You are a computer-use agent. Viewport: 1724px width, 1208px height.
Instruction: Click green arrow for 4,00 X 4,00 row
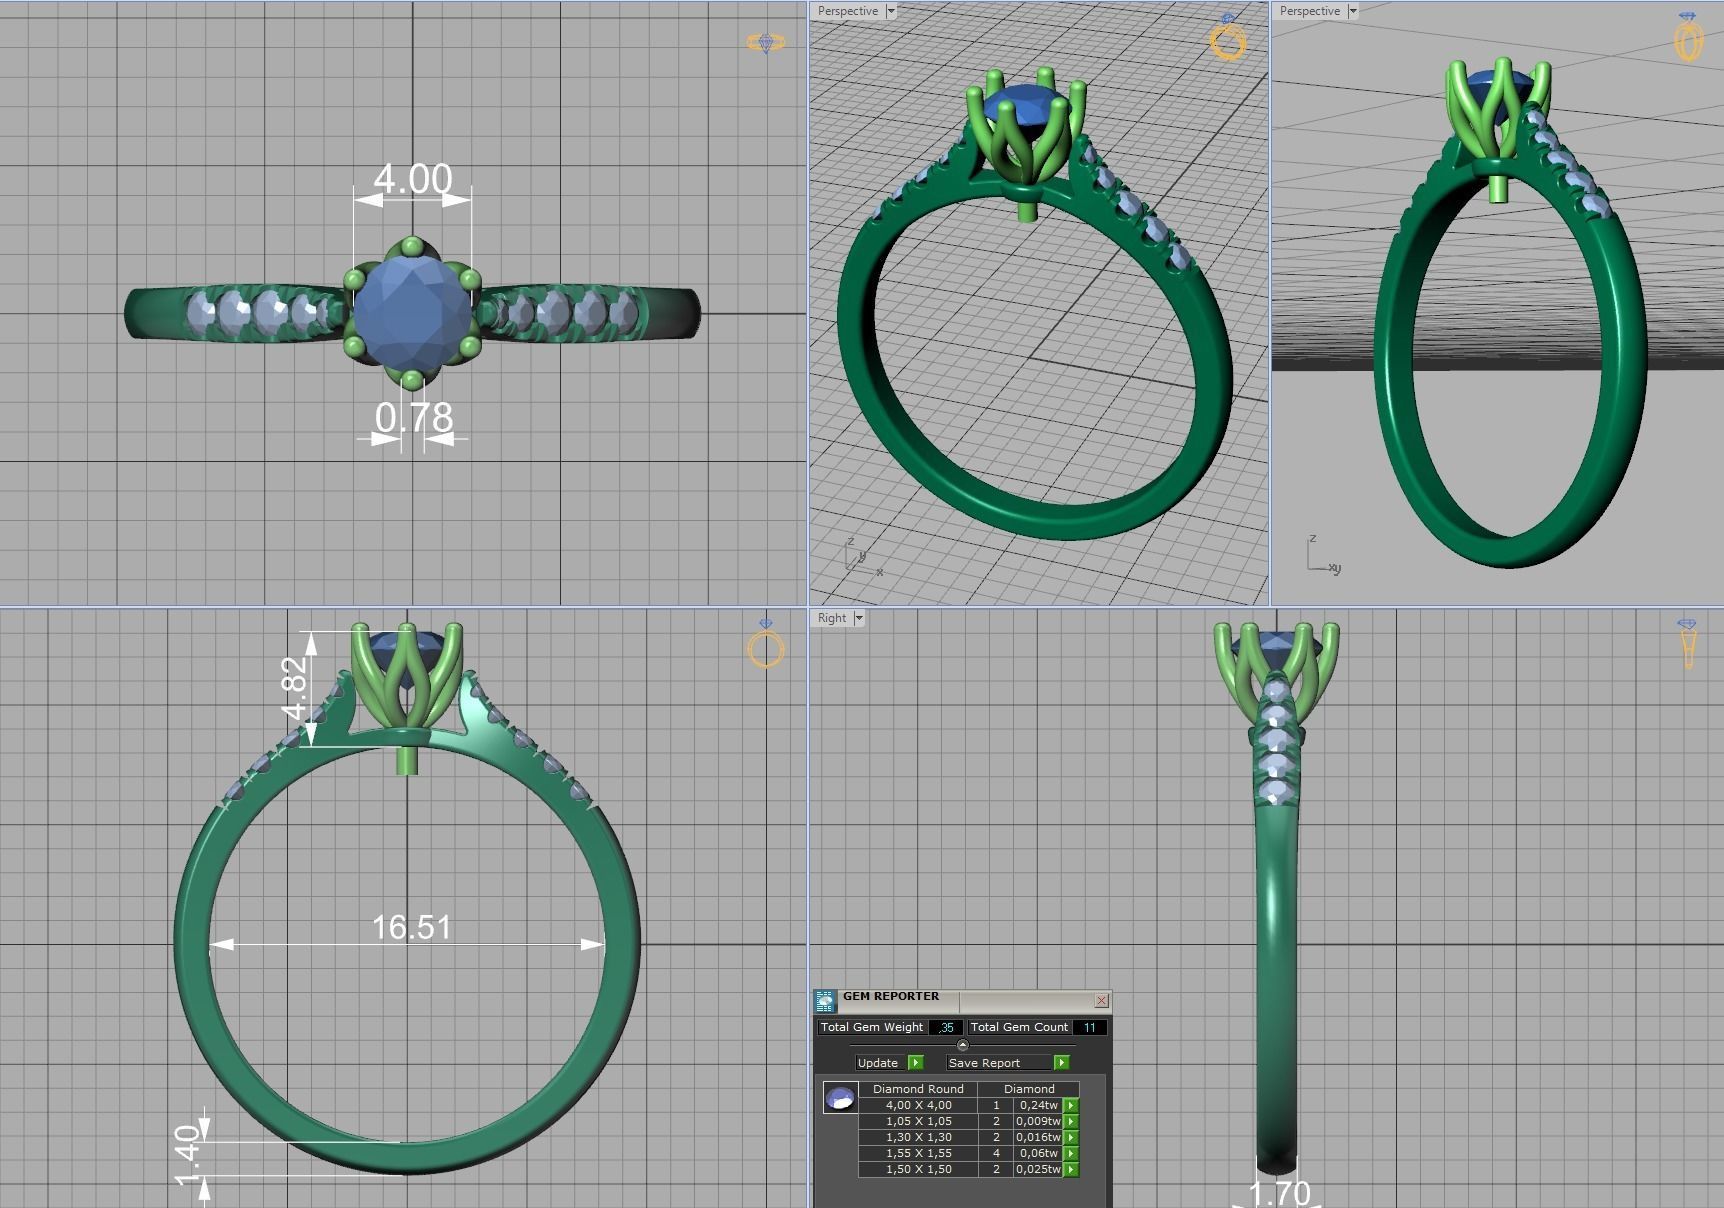tap(1071, 1106)
